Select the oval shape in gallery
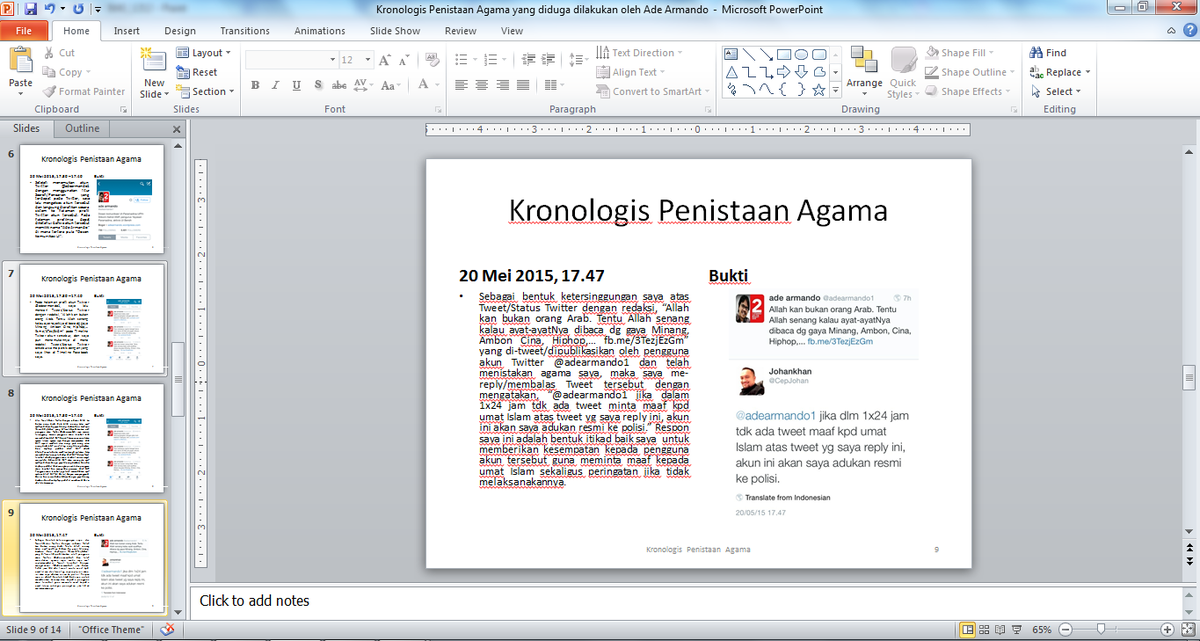Image resolution: width=1200 pixels, height=641 pixels. [802, 53]
